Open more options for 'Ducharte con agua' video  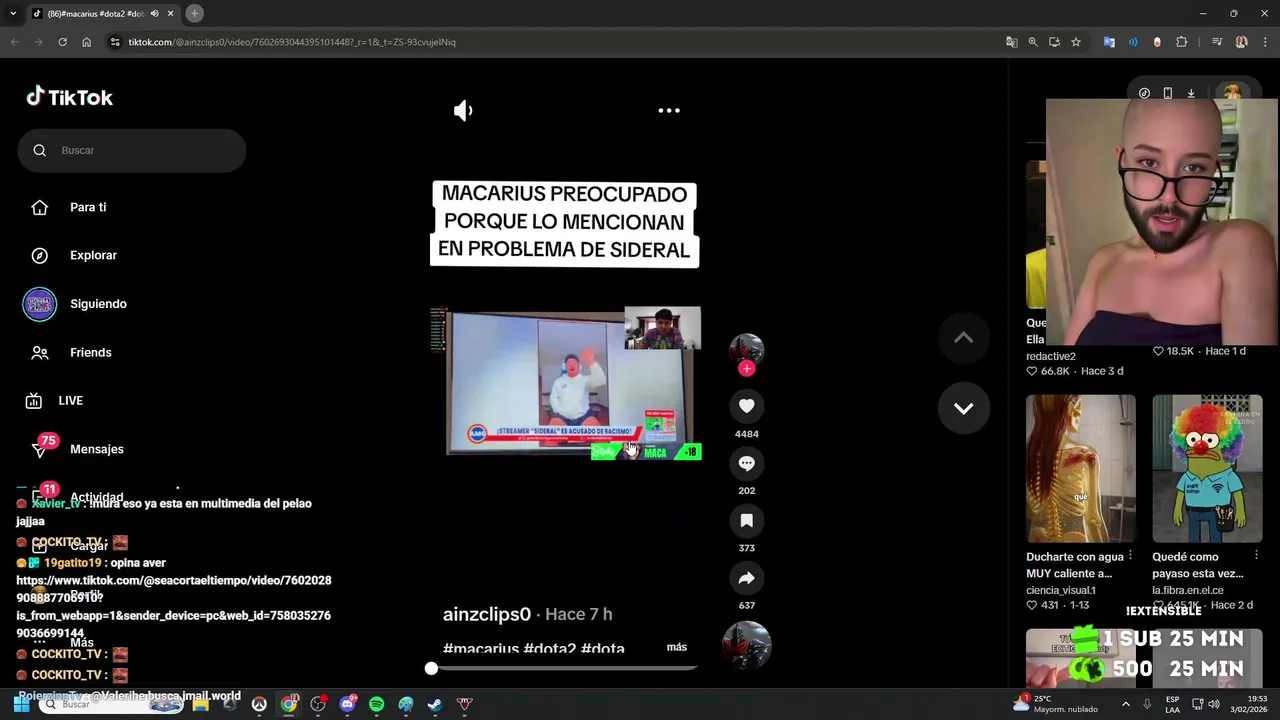[x=1130, y=555]
